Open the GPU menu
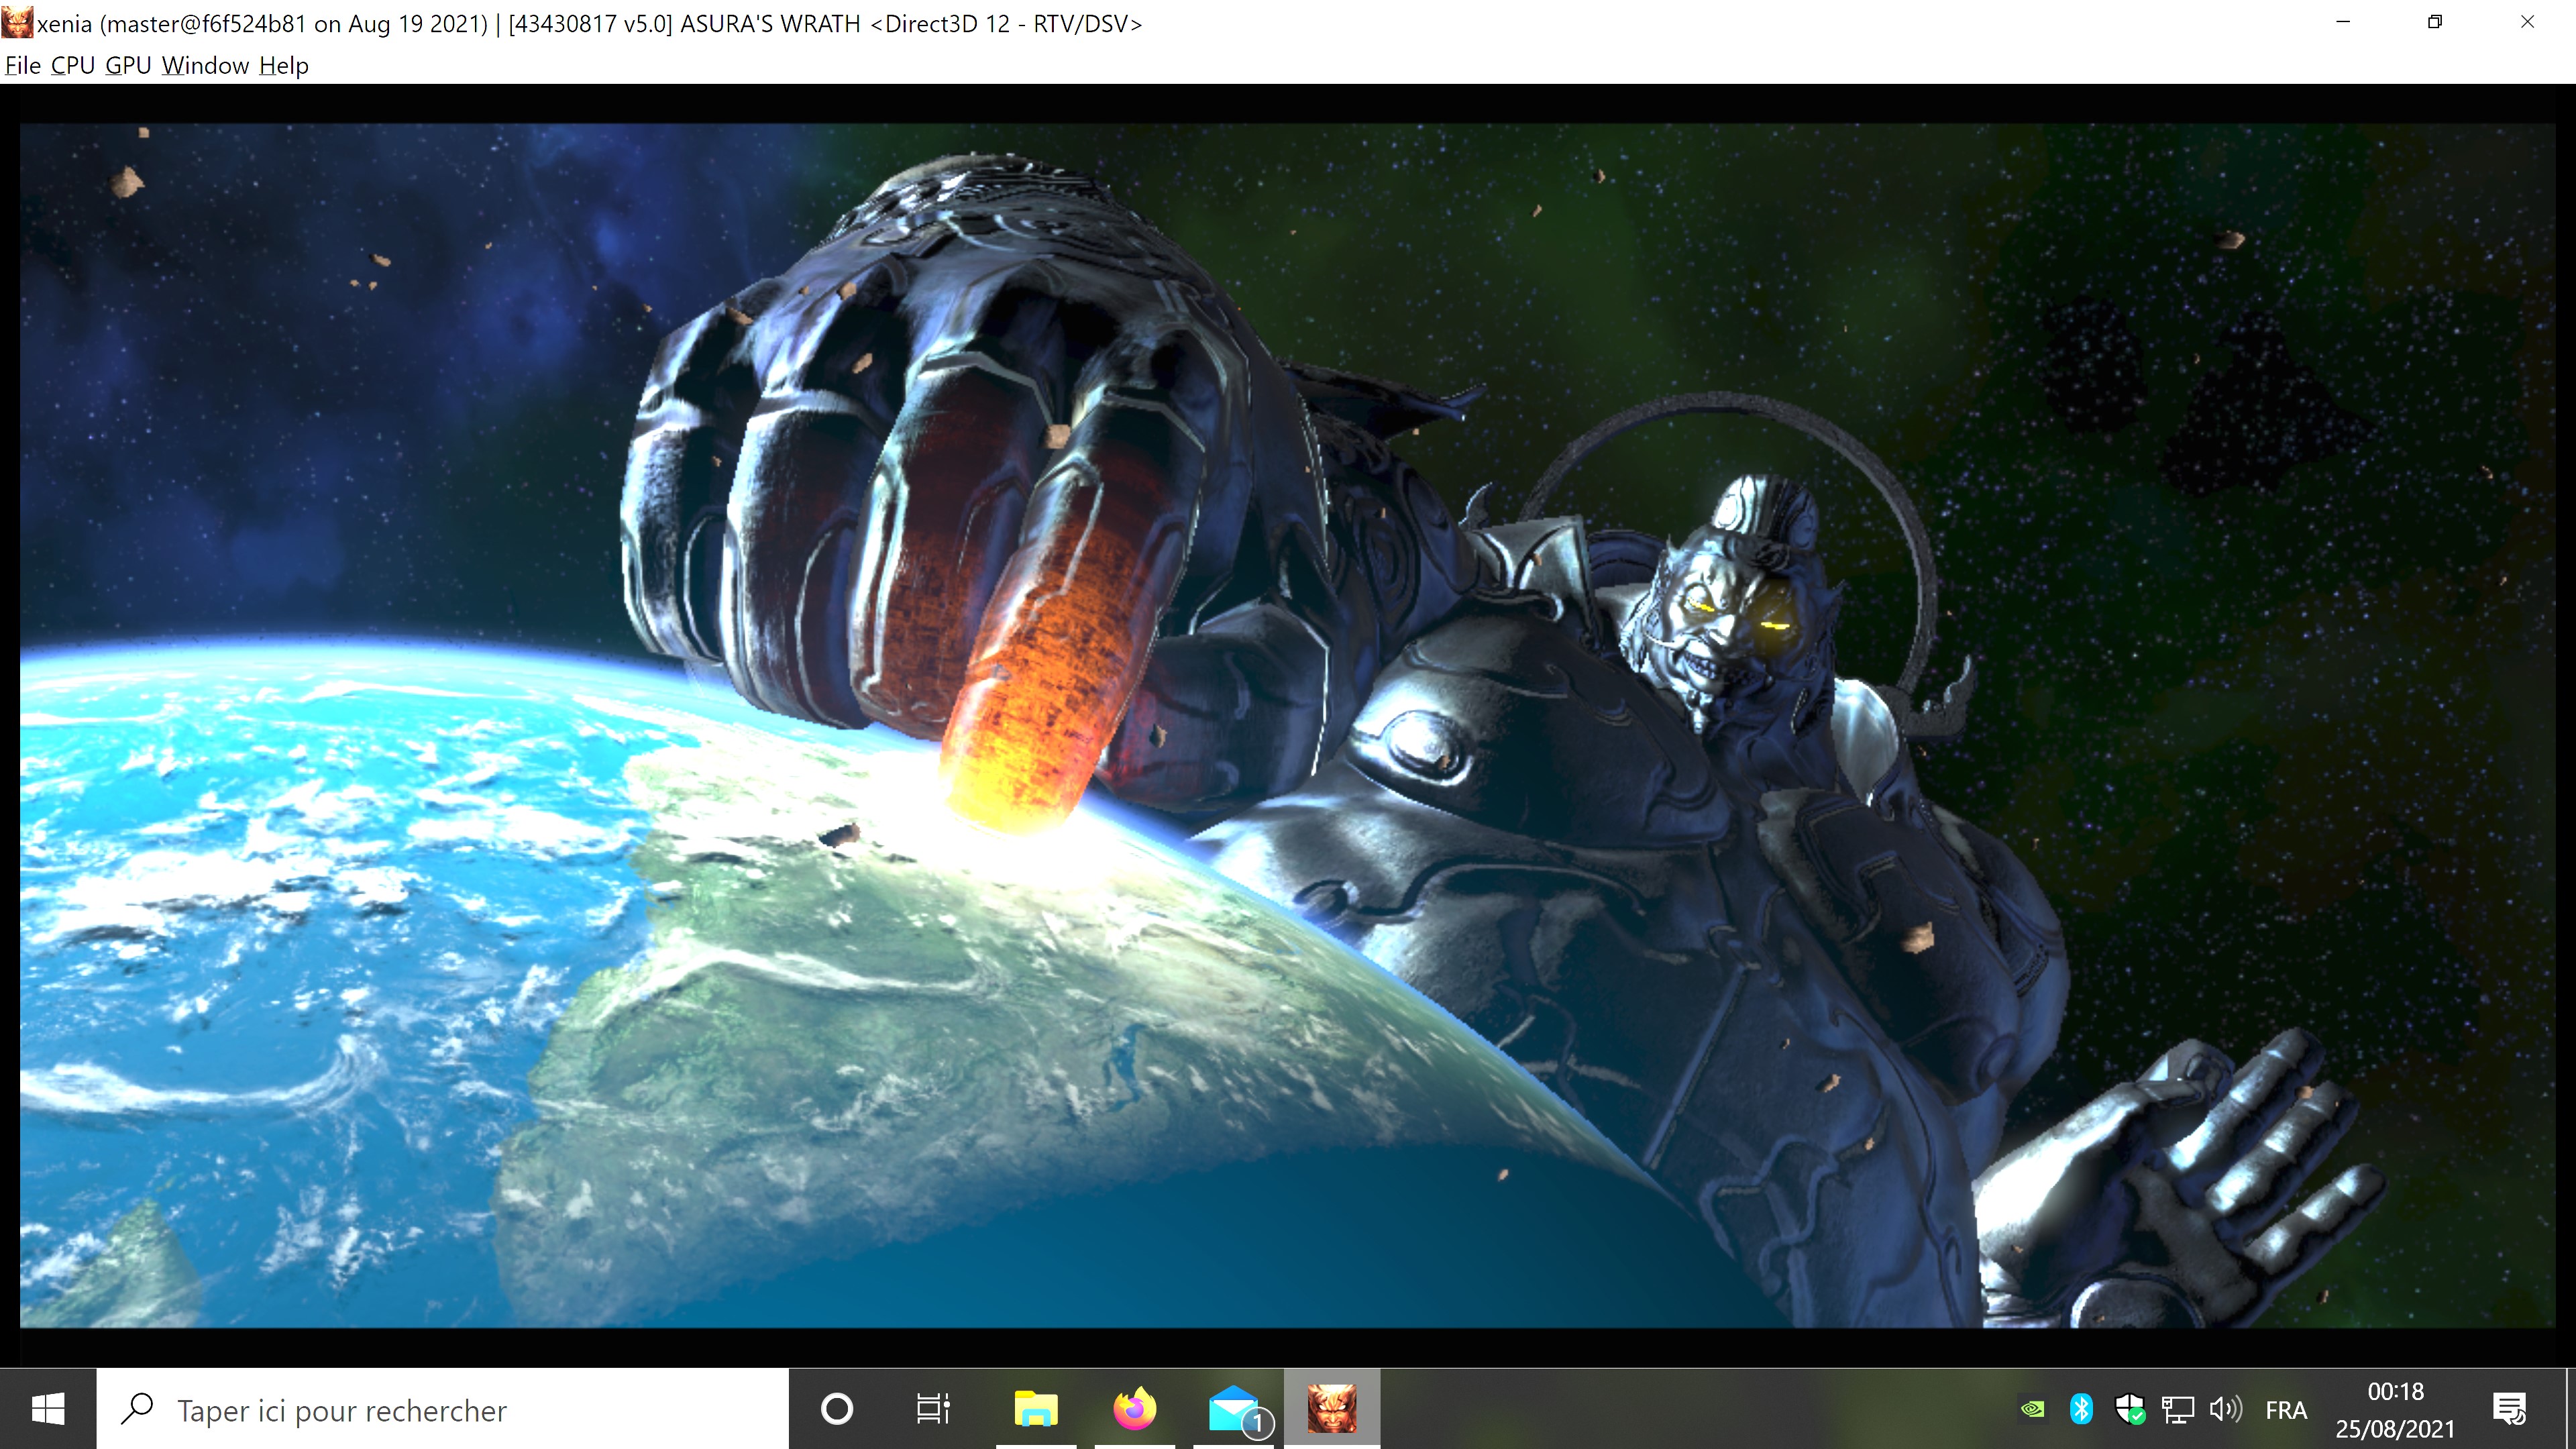Viewport: 2576px width, 1449px height. [128, 66]
